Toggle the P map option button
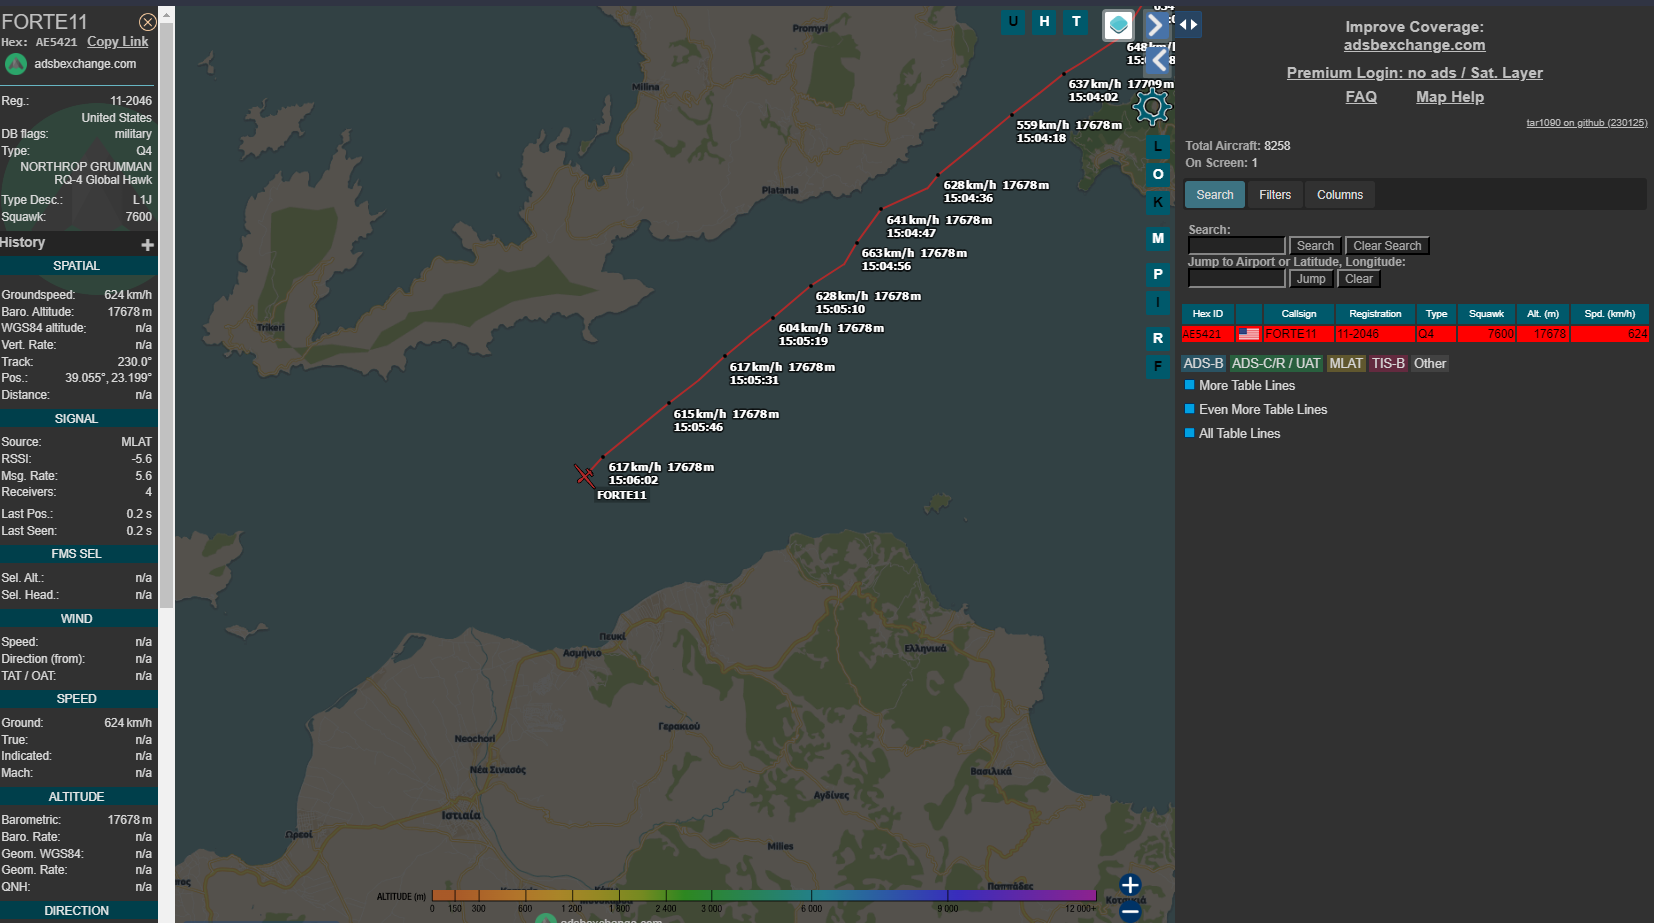This screenshot has height=923, width=1654. click(x=1158, y=274)
